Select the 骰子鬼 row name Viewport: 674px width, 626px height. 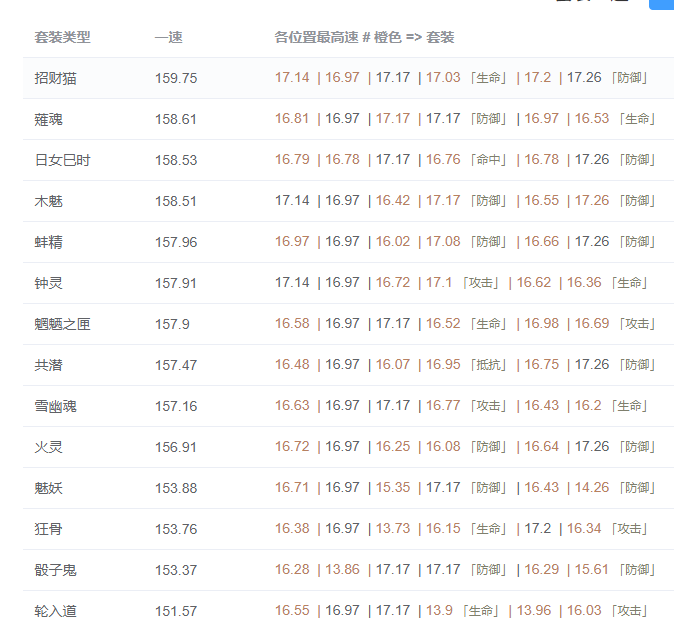point(55,570)
